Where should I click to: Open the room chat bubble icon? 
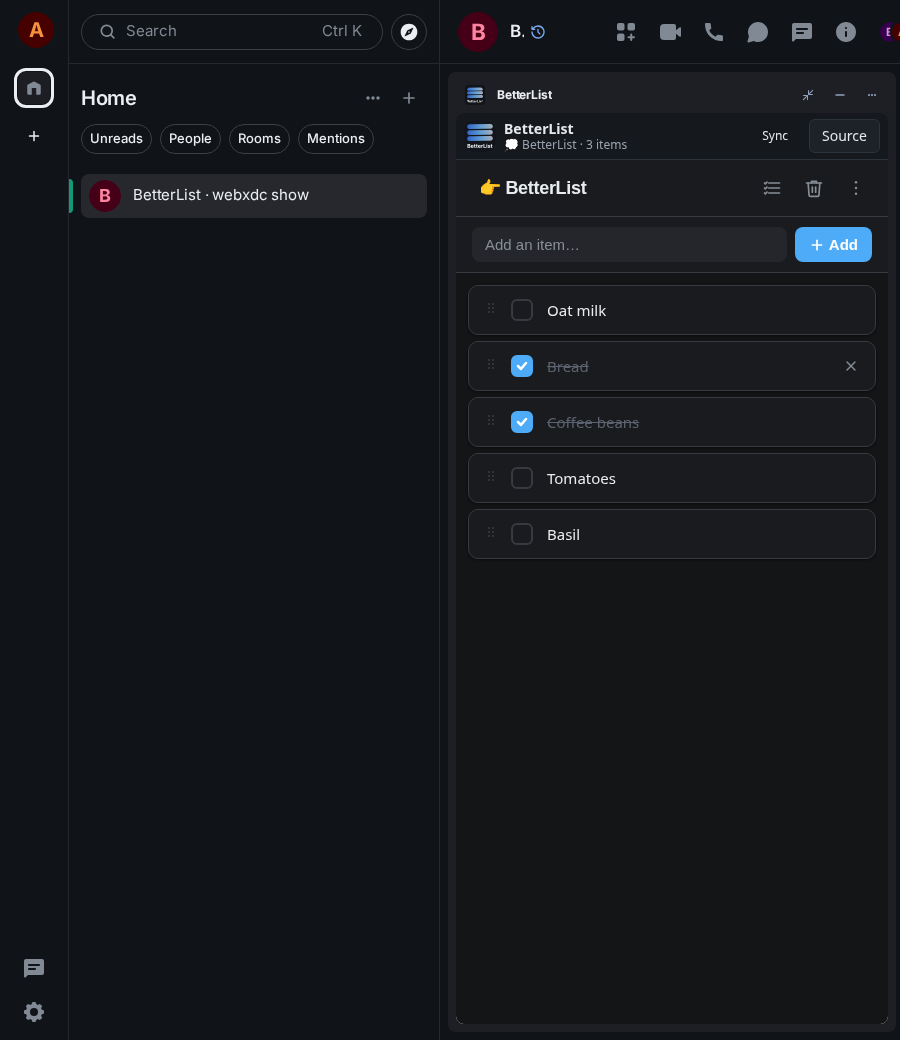coord(757,32)
